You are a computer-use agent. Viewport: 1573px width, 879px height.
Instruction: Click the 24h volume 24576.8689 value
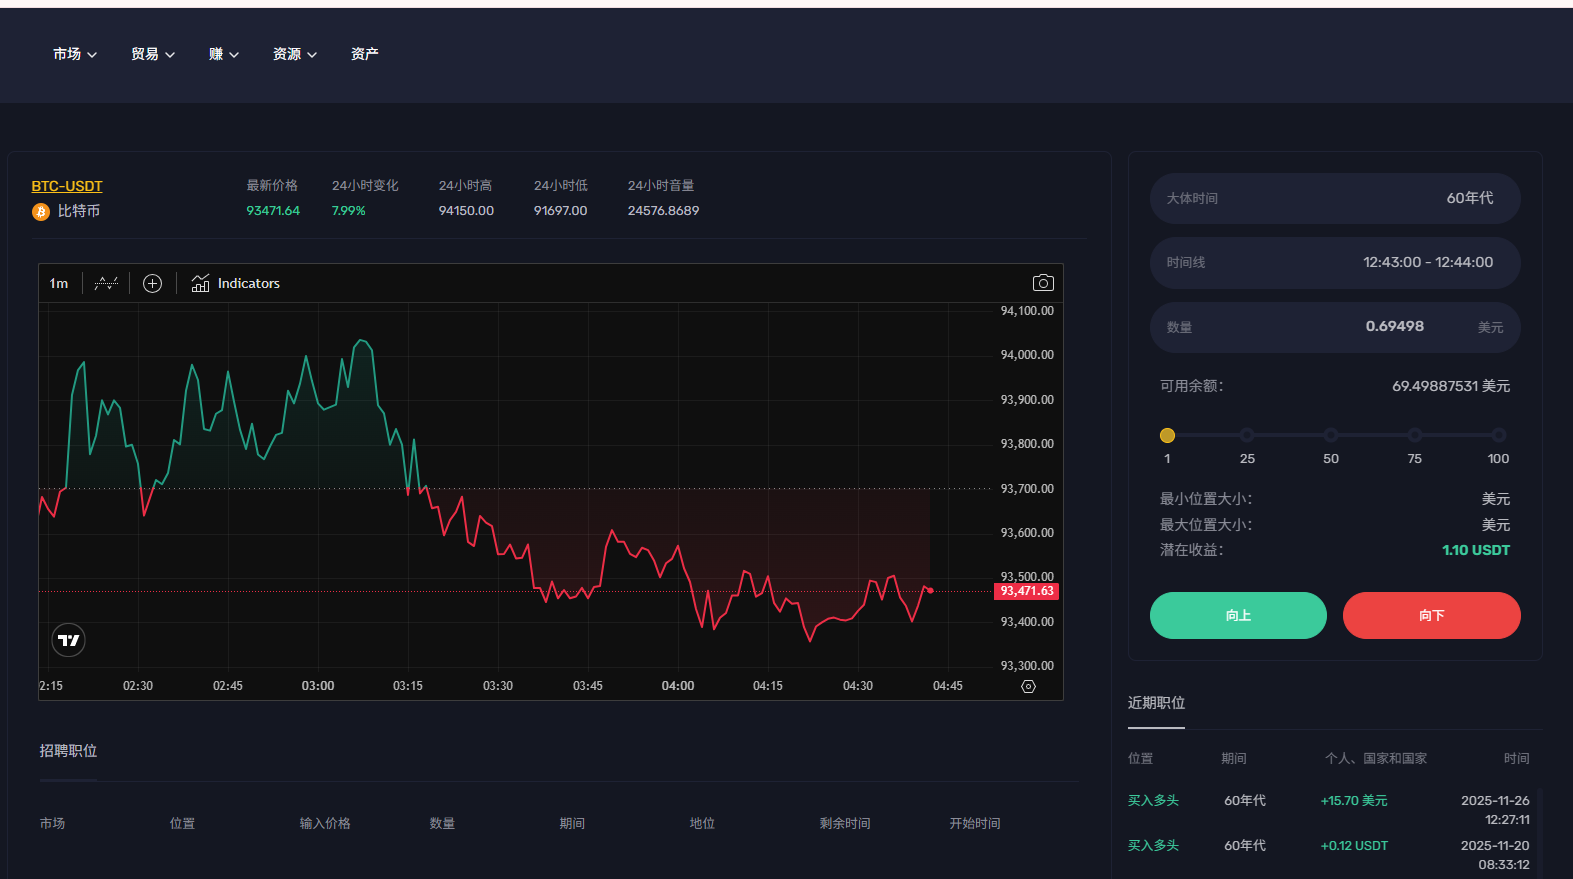click(663, 211)
